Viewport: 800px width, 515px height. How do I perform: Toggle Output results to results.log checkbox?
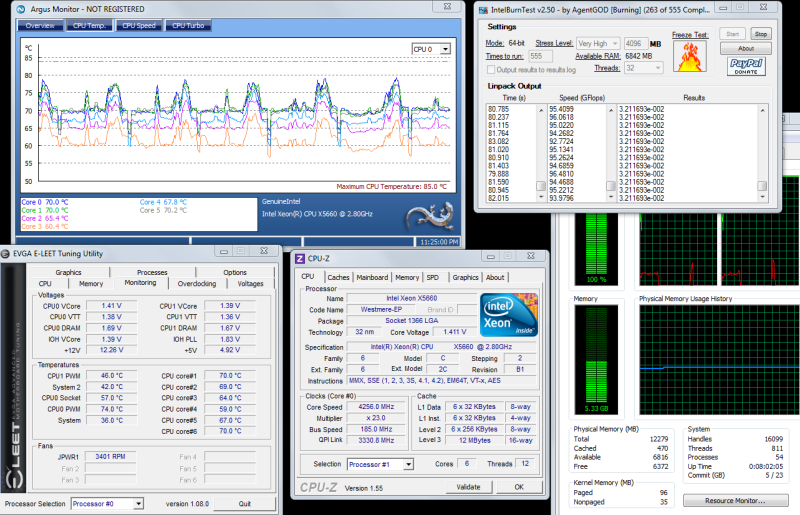[491, 69]
